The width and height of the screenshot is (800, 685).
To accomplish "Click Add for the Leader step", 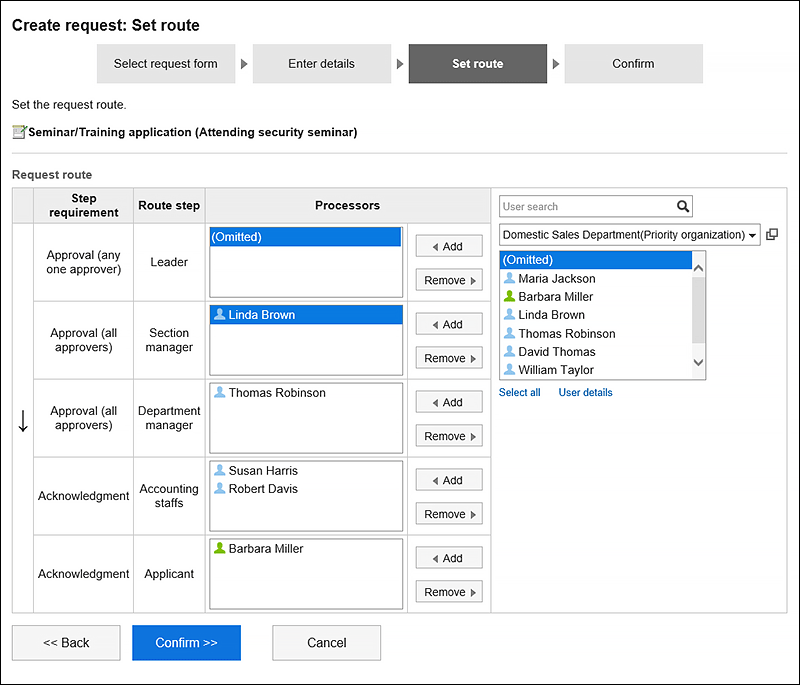I will [x=449, y=246].
